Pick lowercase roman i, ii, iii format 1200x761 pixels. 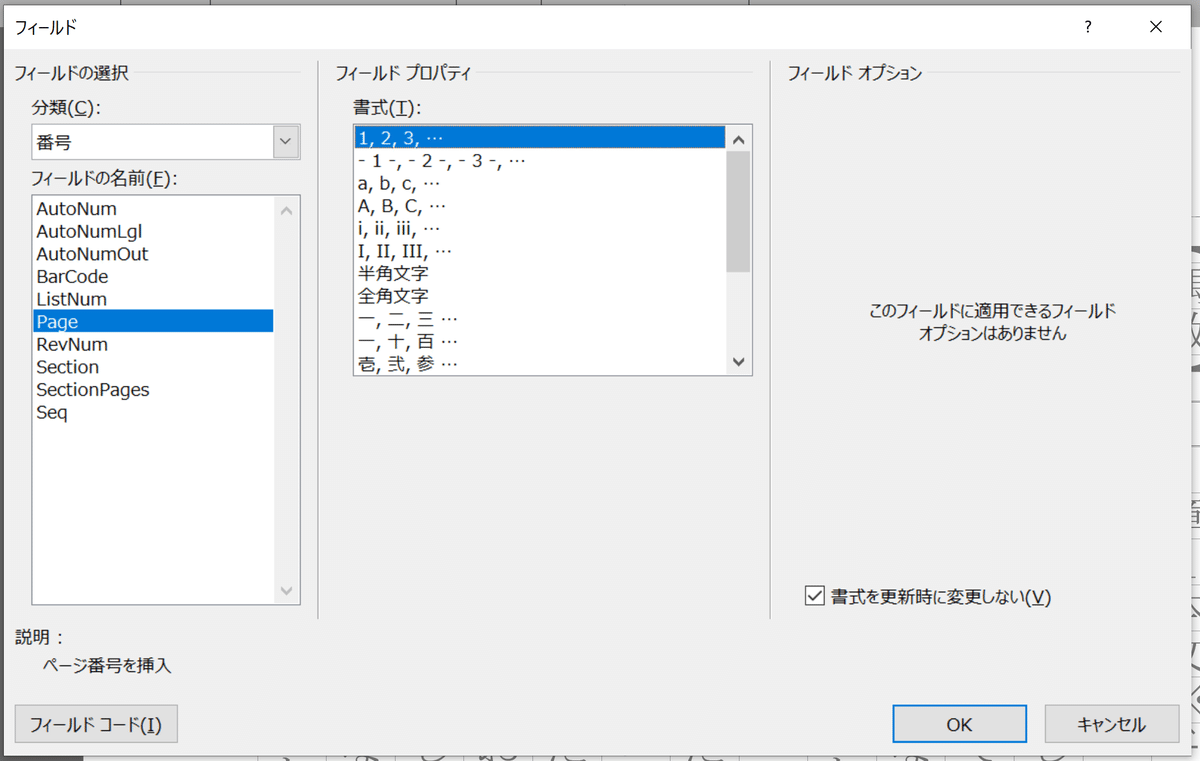pos(540,228)
